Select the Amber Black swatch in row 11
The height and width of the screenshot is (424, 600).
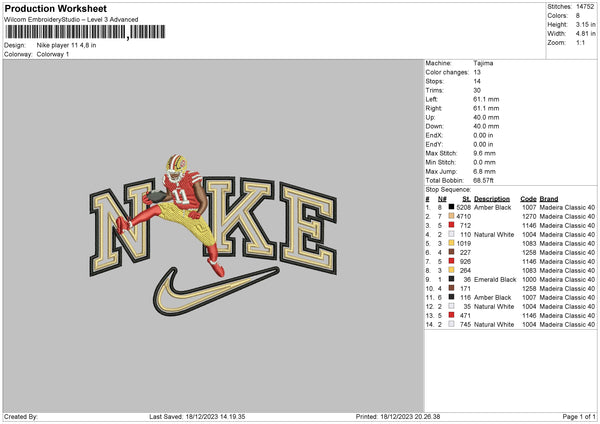point(452,297)
